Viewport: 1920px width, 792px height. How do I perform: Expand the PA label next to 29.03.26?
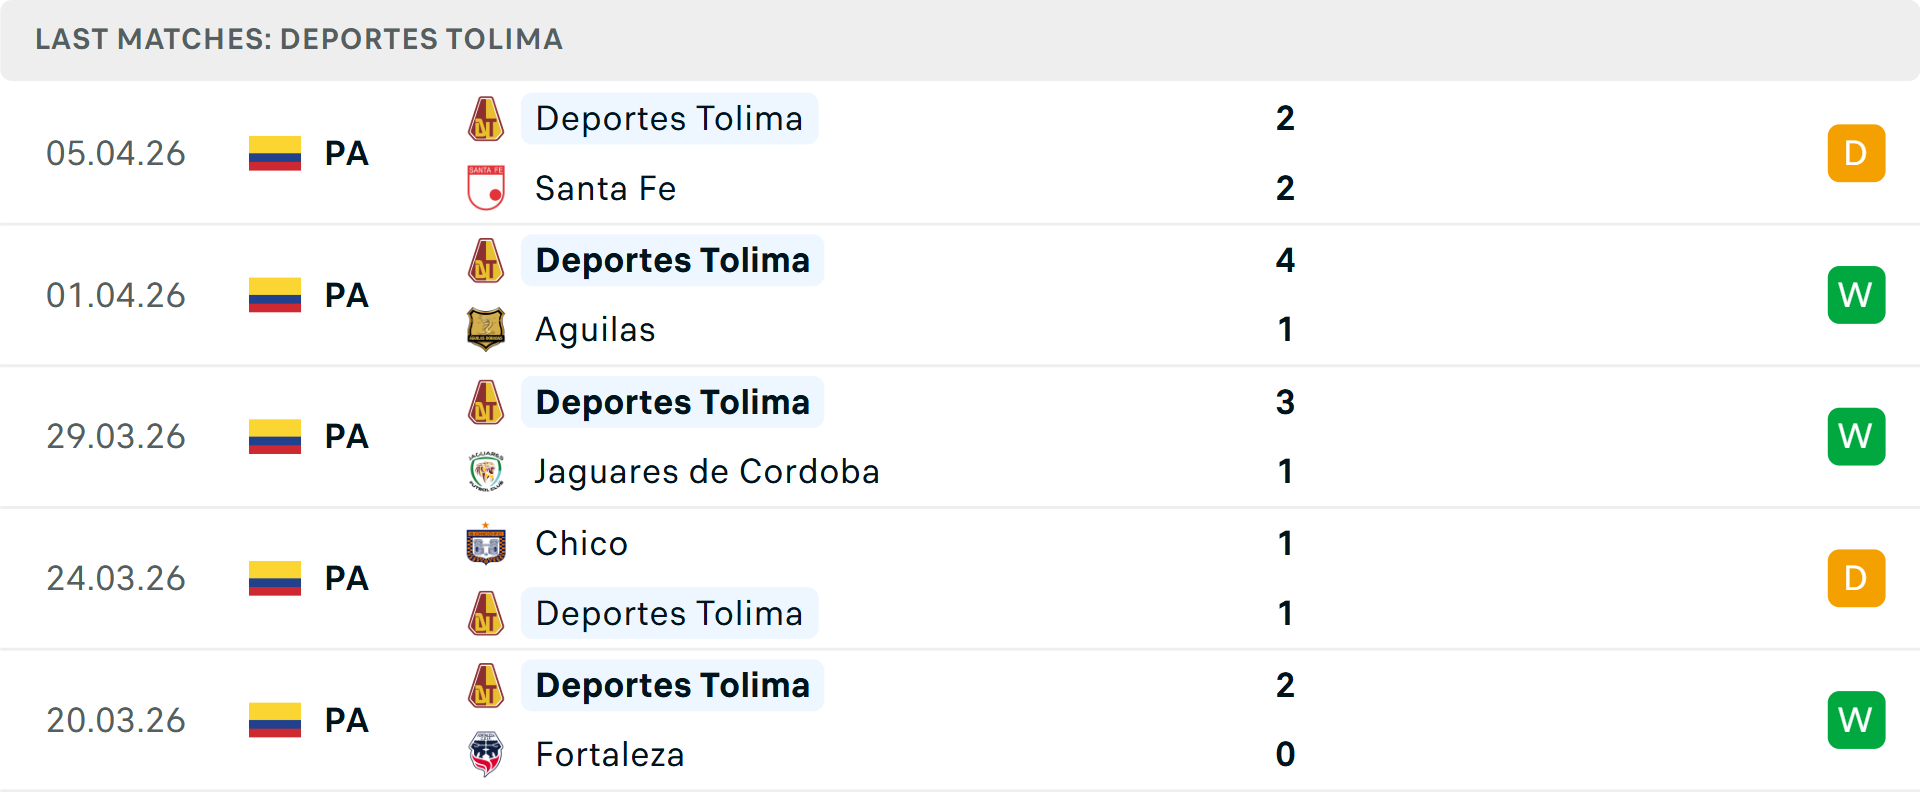345,436
